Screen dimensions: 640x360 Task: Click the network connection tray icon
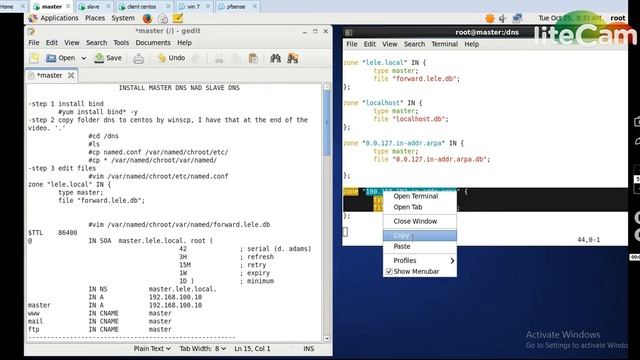[x=517, y=18]
